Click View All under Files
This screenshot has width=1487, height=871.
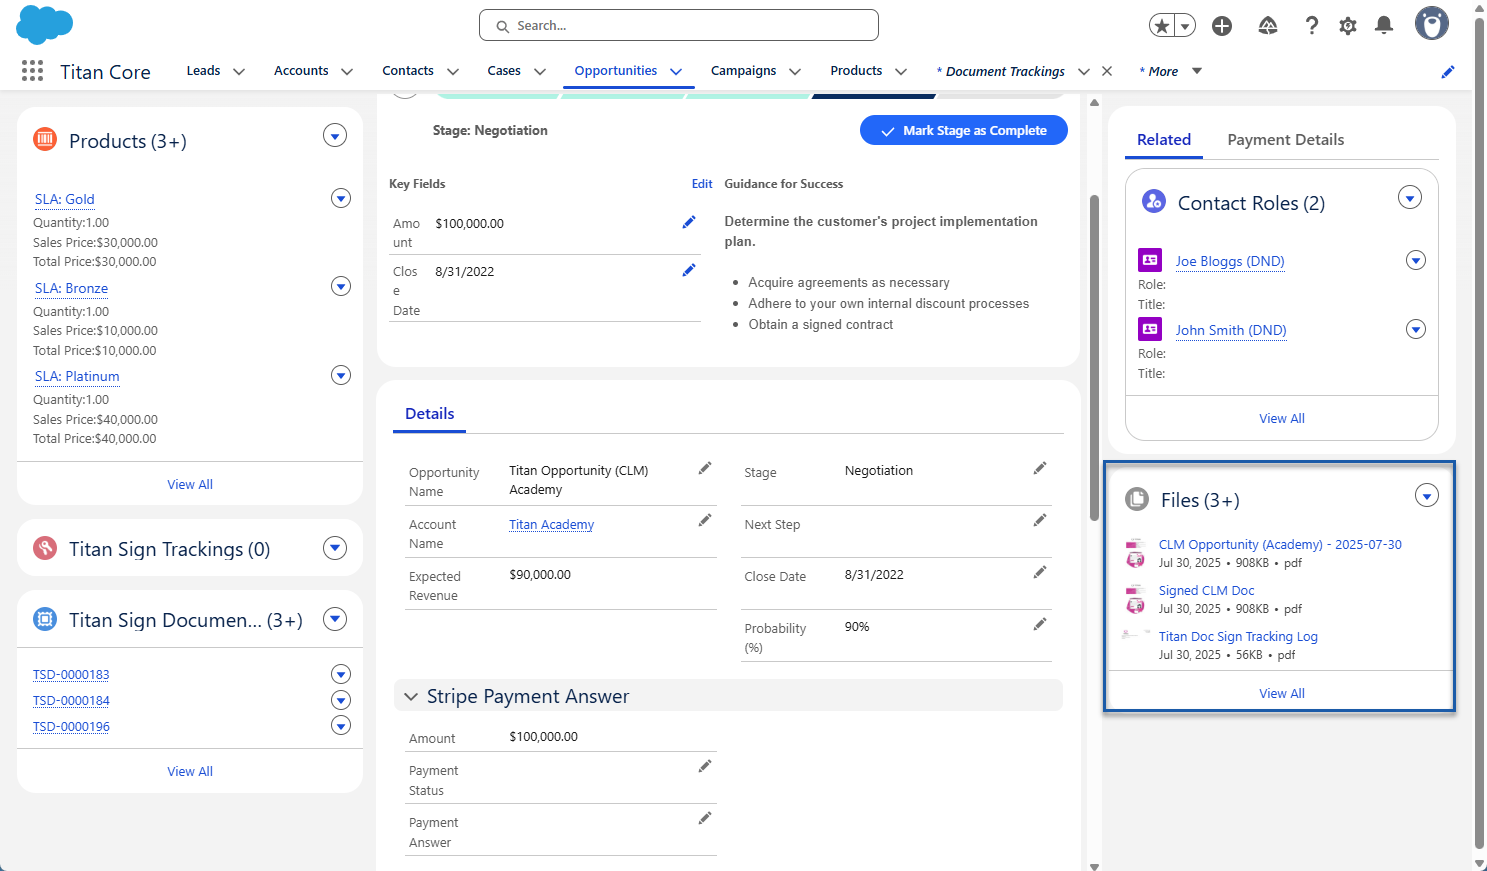point(1281,692)
